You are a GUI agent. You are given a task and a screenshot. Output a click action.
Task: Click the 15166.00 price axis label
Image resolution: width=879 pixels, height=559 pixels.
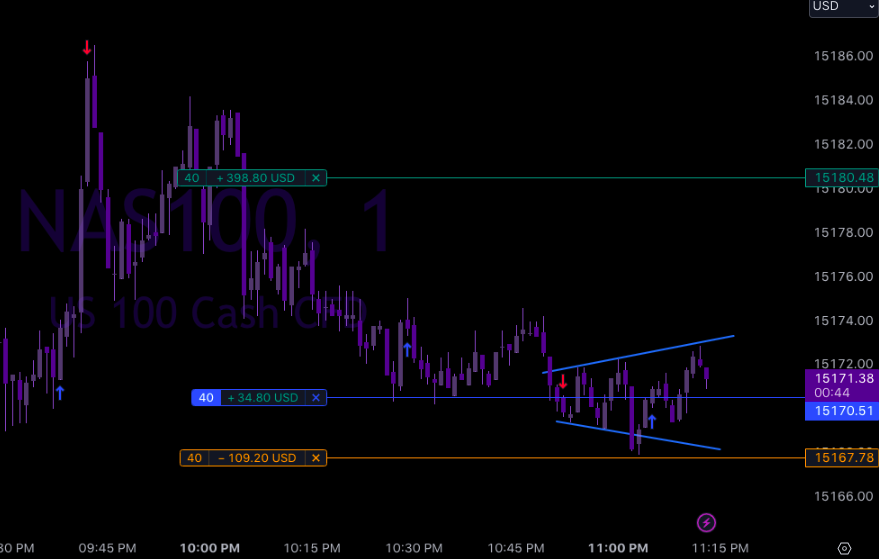[x=843, y=496]
